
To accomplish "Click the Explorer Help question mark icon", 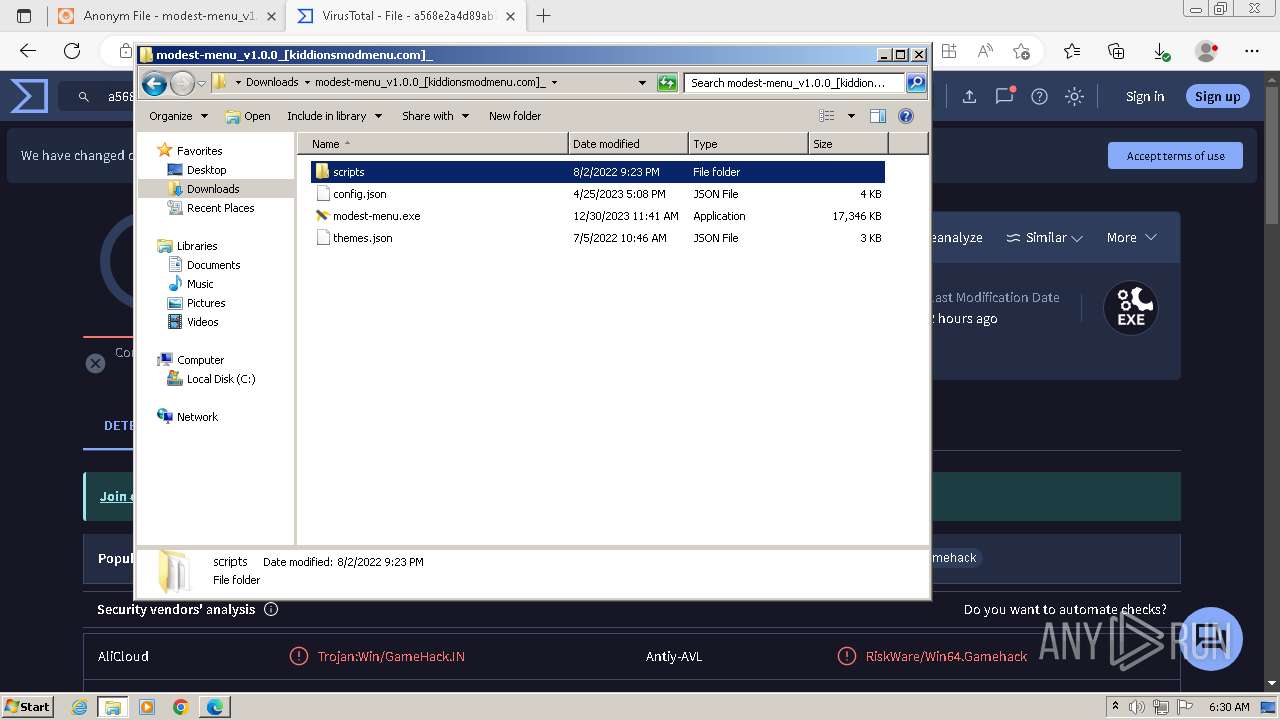I will click(x=906, y=116).
